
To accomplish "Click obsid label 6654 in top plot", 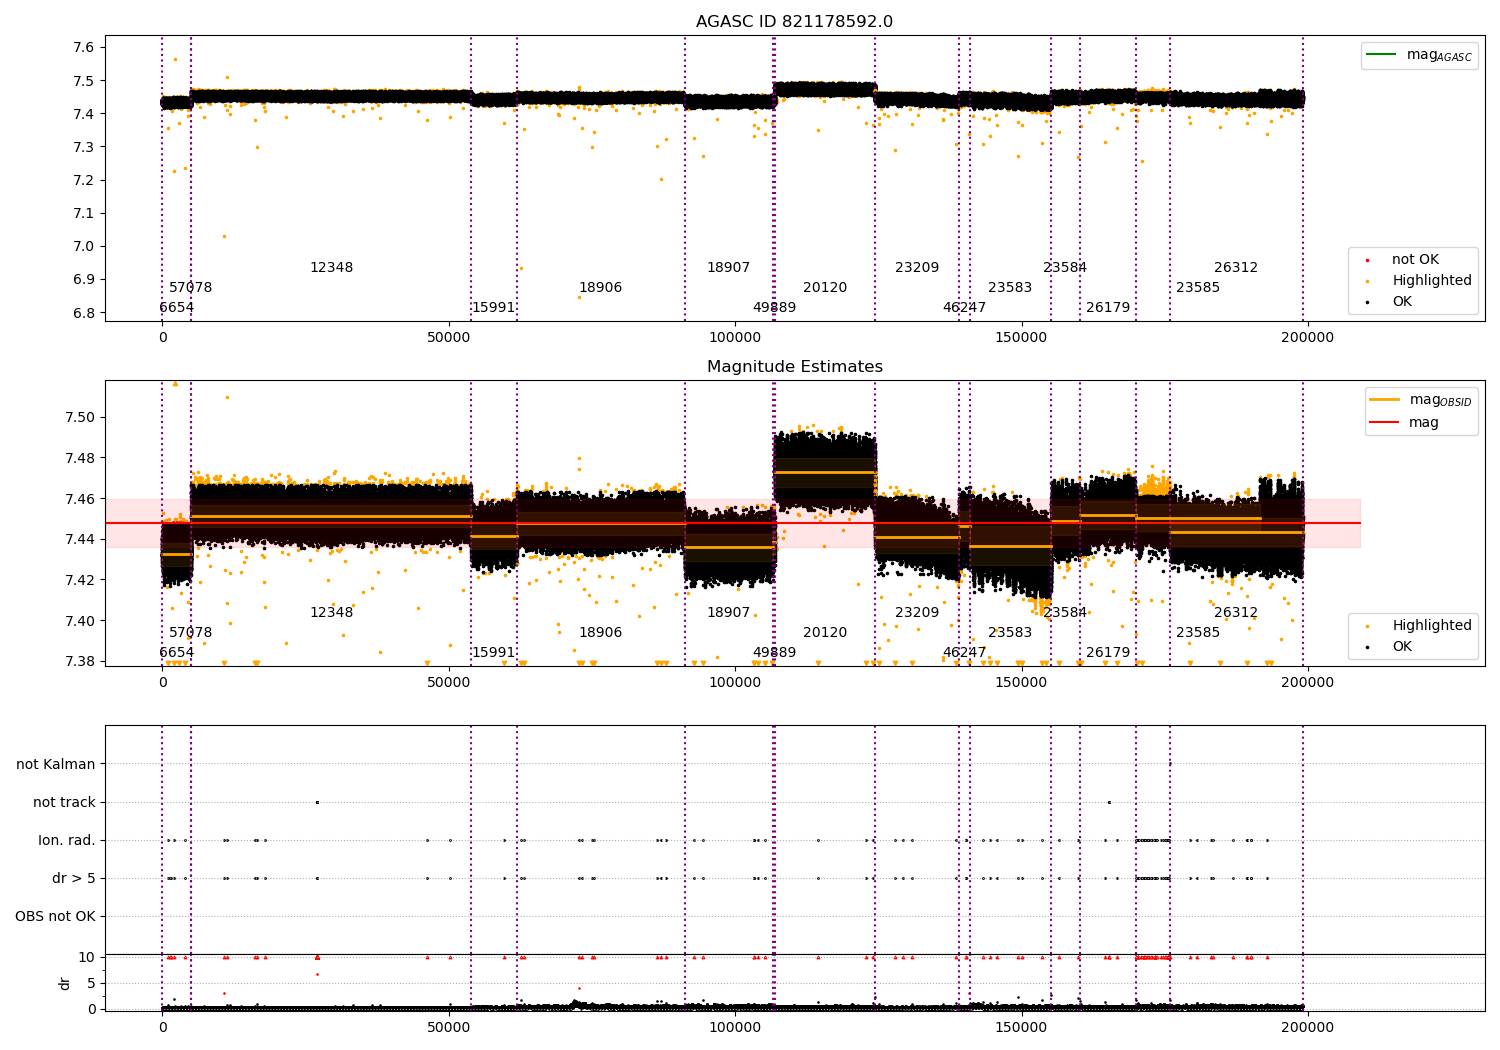I will 177,308.
